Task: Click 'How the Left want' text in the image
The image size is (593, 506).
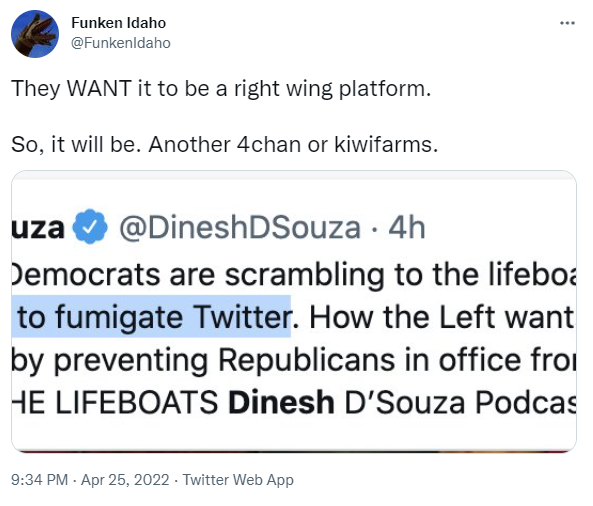Action: (x=441, y=317)
